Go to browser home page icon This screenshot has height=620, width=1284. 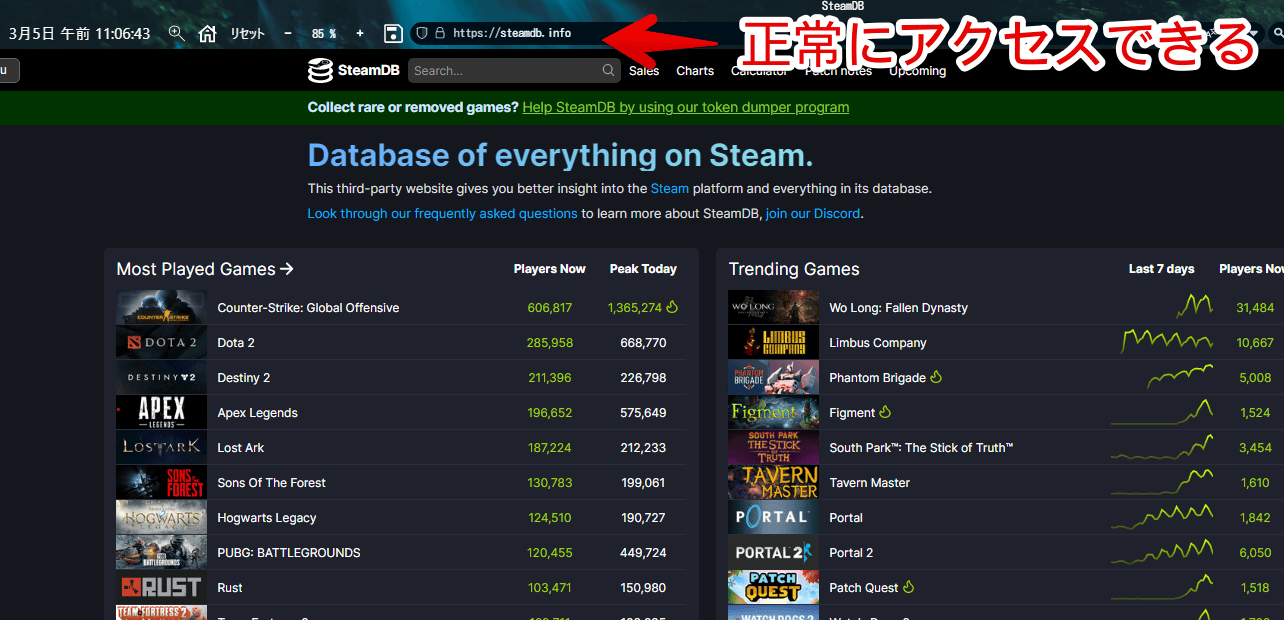(207, 33)
